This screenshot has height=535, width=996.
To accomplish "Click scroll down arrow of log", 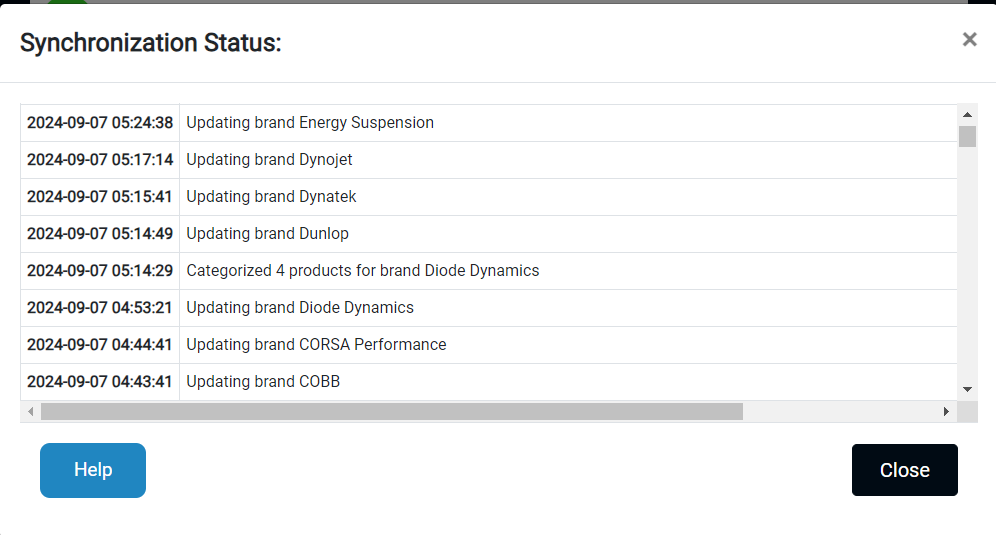I will [967, 389].
